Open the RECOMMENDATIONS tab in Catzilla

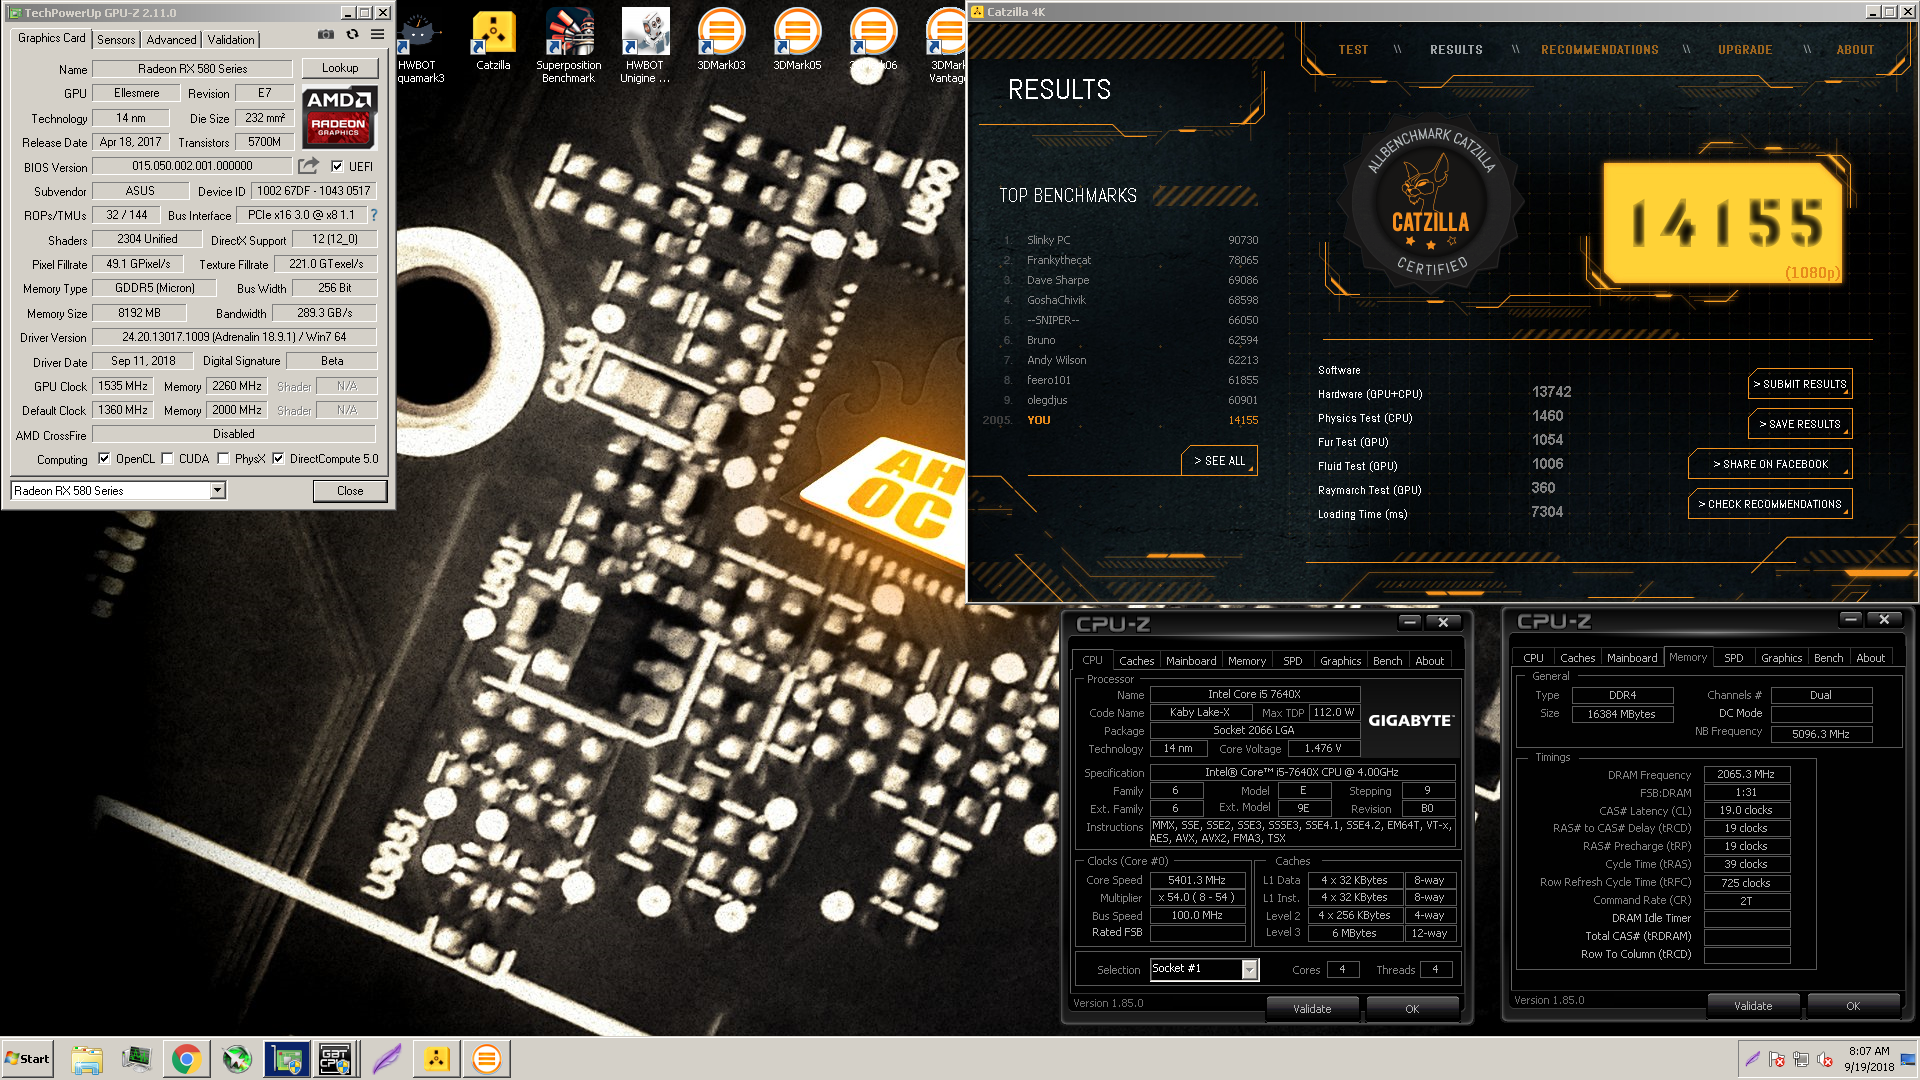(x=1599, y=50)
